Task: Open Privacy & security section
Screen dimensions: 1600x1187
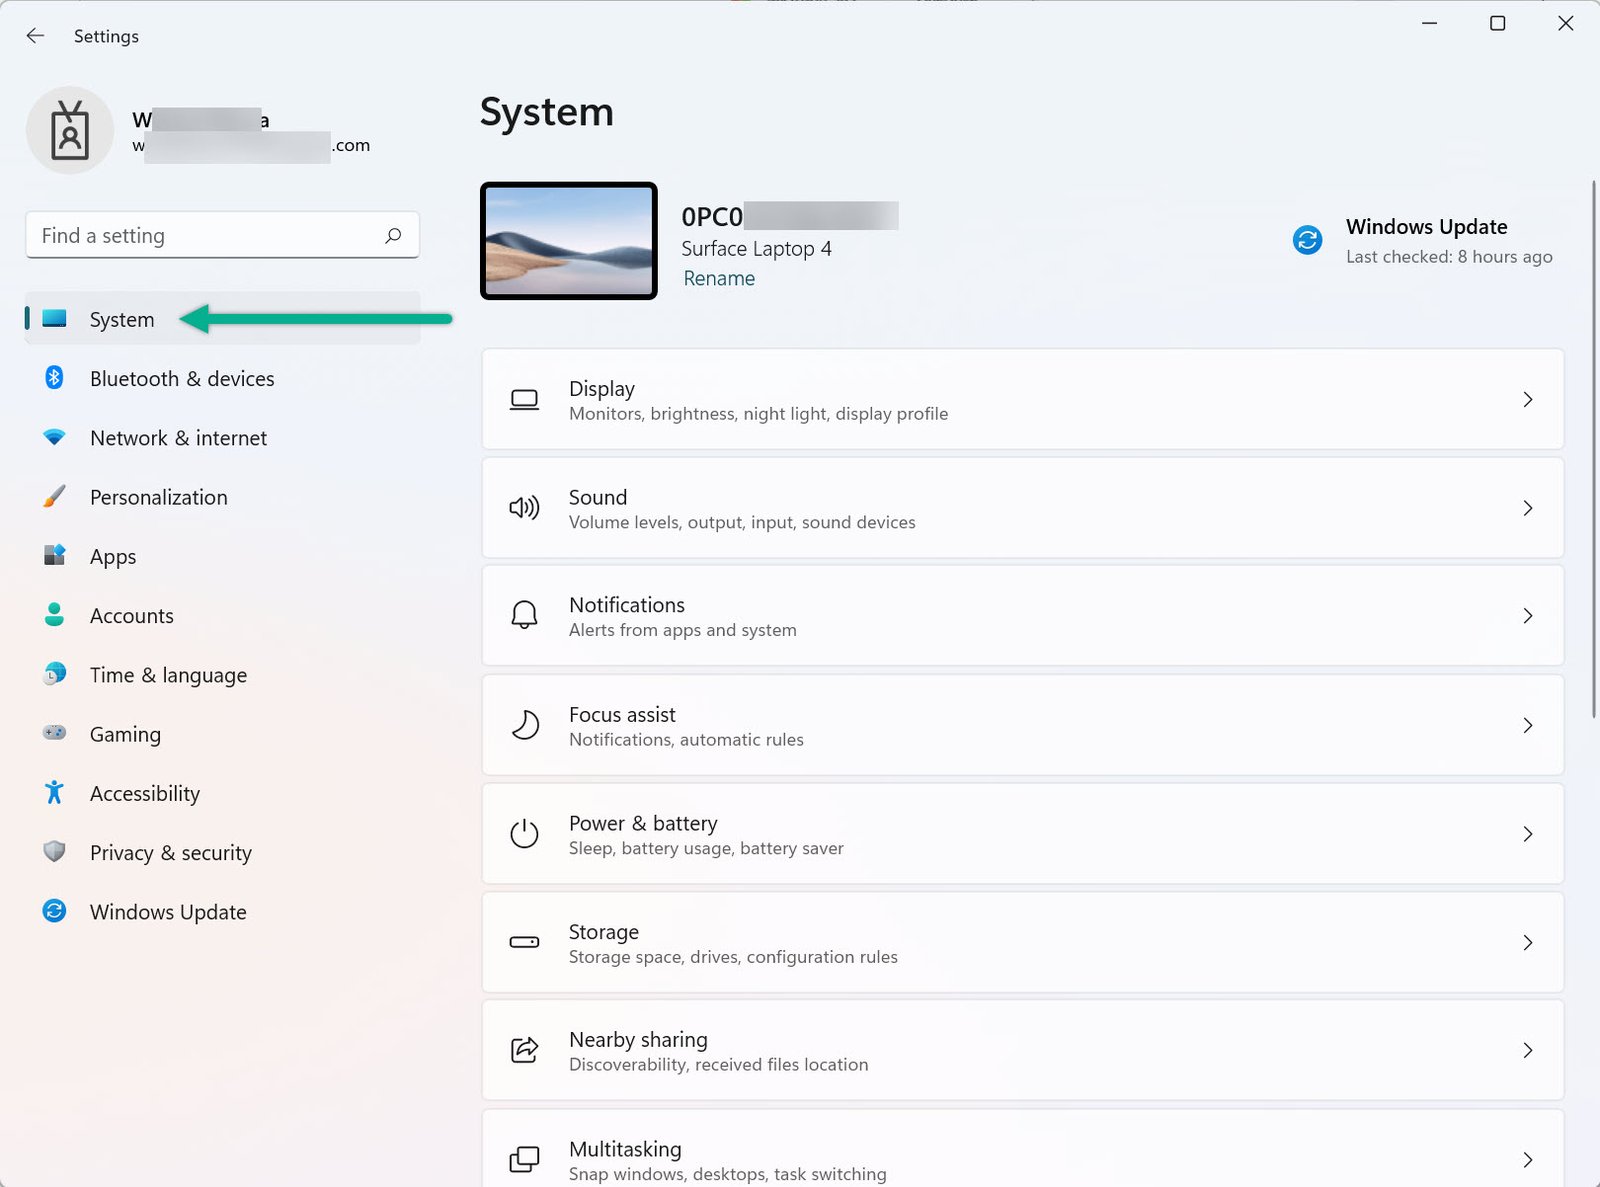Action: (x=222, y=852)
